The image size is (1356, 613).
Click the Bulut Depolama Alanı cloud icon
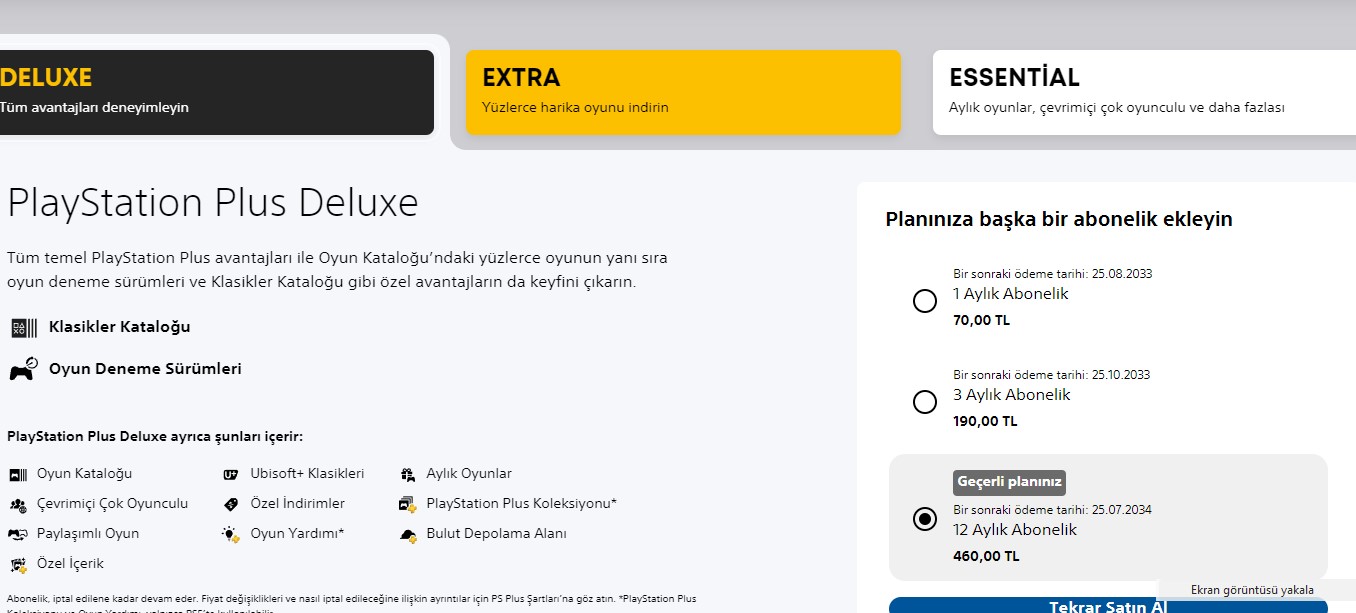click(x=407, y=534)
